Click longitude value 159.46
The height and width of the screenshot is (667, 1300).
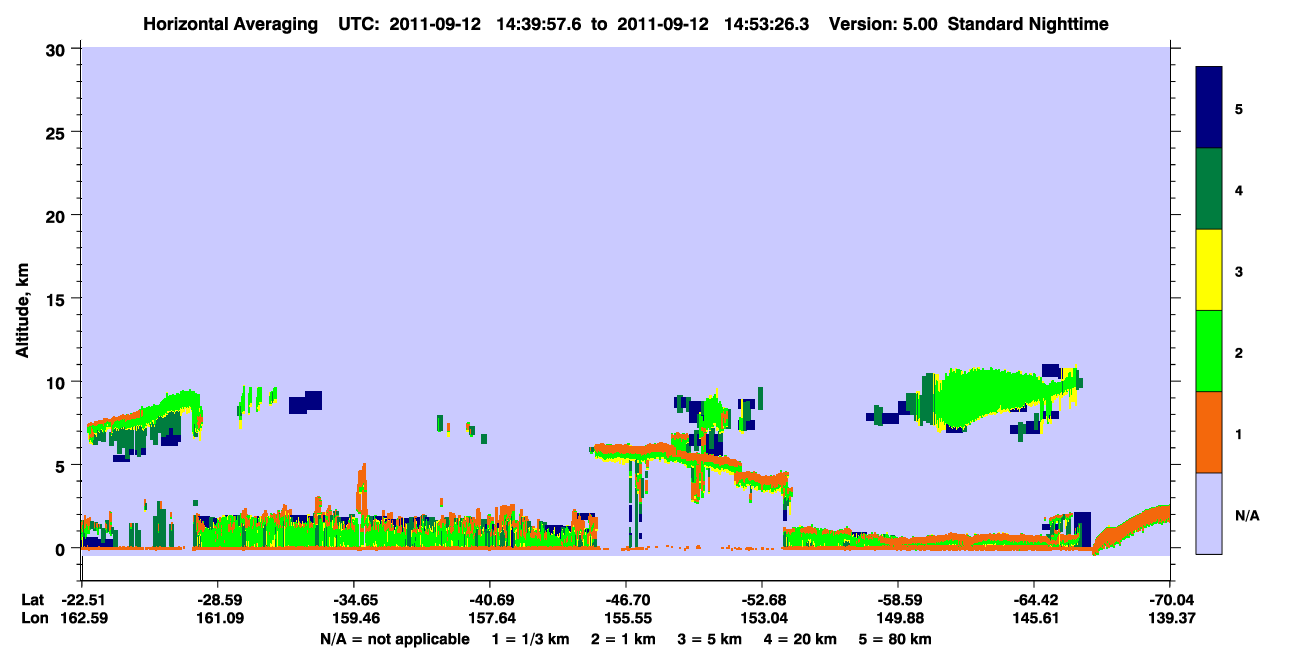coord(354,618)
